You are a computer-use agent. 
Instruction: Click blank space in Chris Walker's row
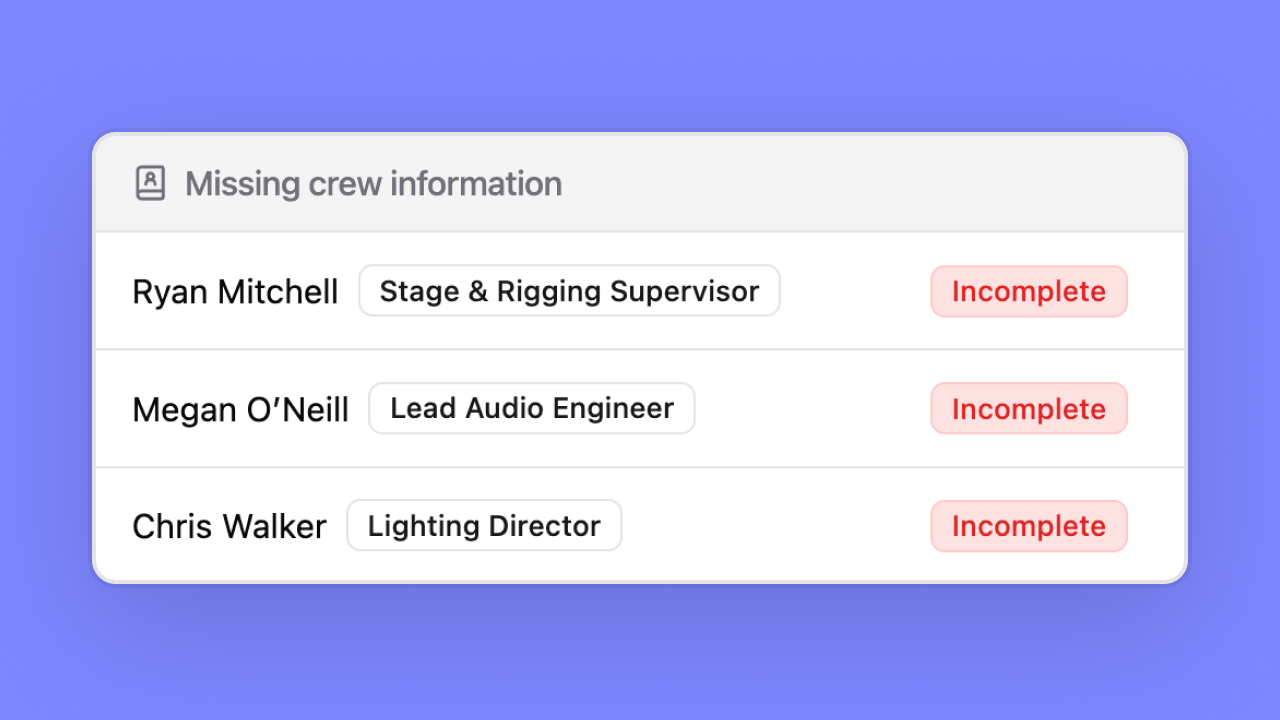click(775, 526)
